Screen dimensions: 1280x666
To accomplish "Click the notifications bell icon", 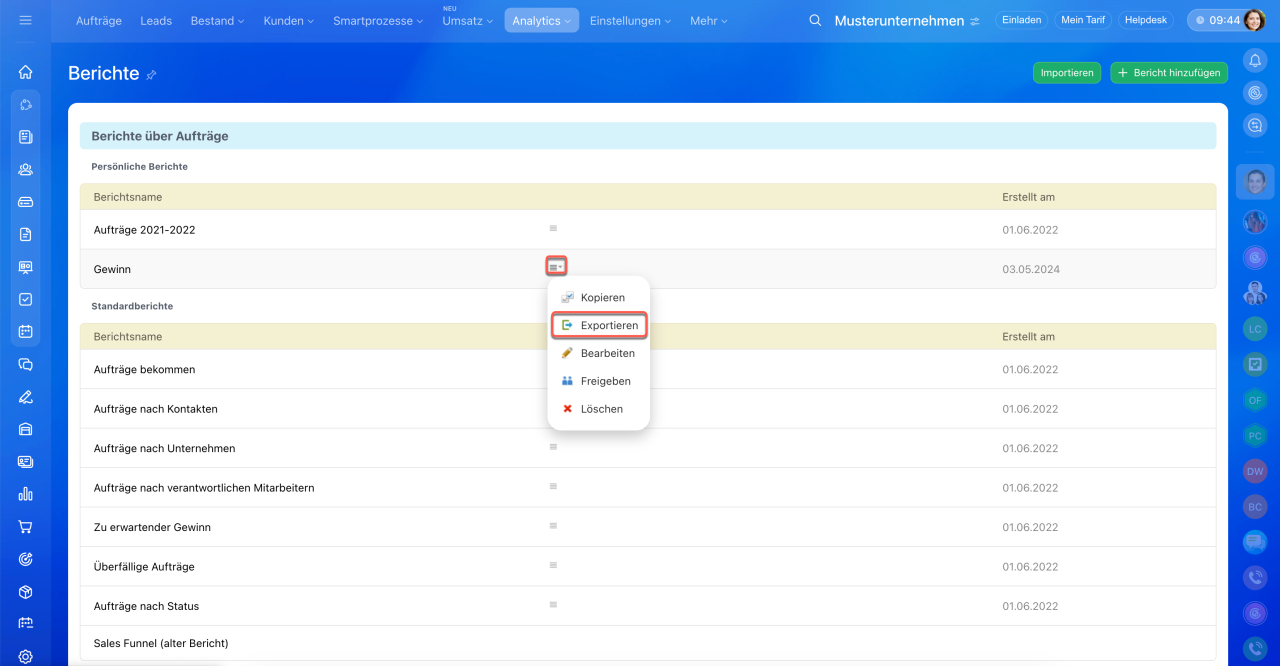I will point(1255,61).
